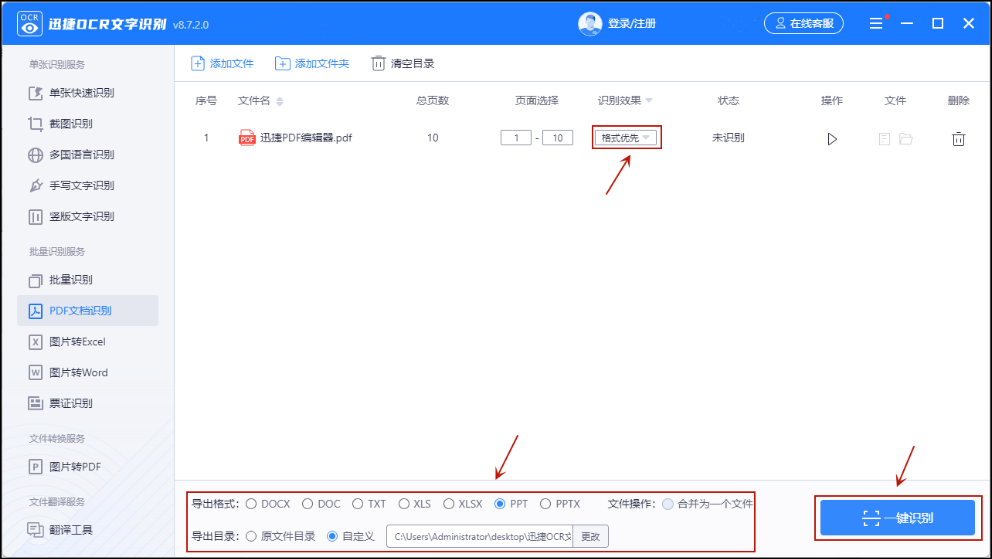Click file name 迅捷PDF编辑器.pdf

(306, 138)
